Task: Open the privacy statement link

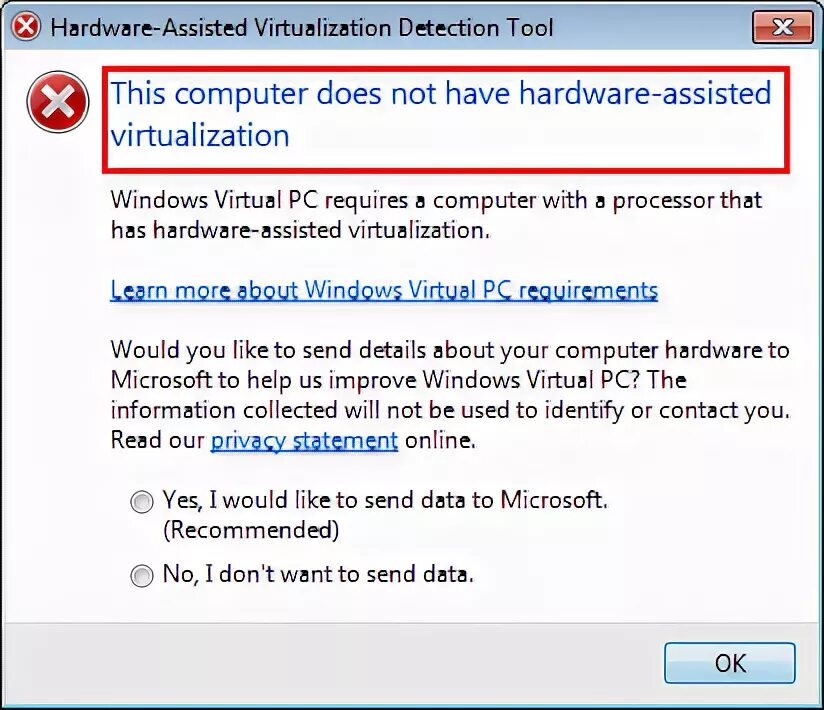Action: pyautogui.click(x=304, y=440)
